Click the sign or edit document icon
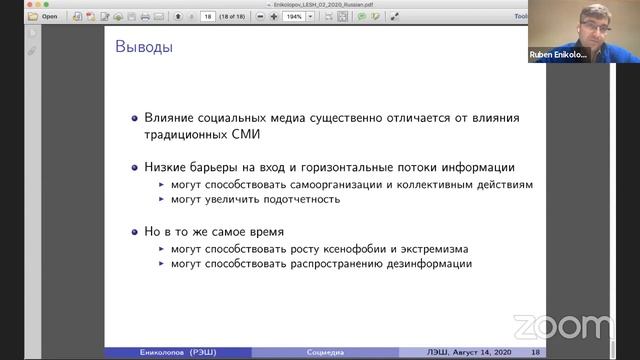Screen dimensions: 640x360 [x=105, y=17]
